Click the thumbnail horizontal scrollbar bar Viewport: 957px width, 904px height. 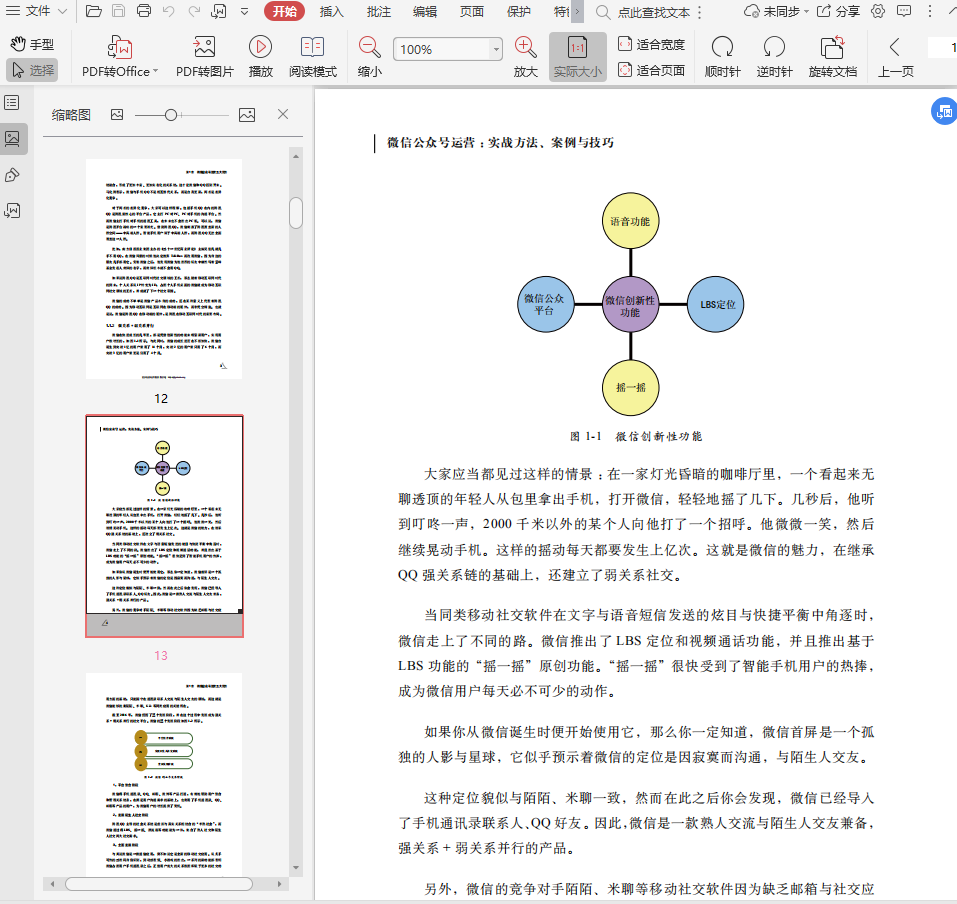(159, 884)
